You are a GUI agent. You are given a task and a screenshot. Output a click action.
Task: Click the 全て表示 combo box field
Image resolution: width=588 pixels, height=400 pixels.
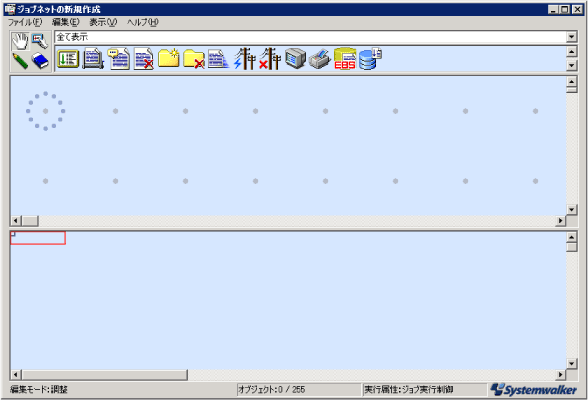tap(310, 37)
